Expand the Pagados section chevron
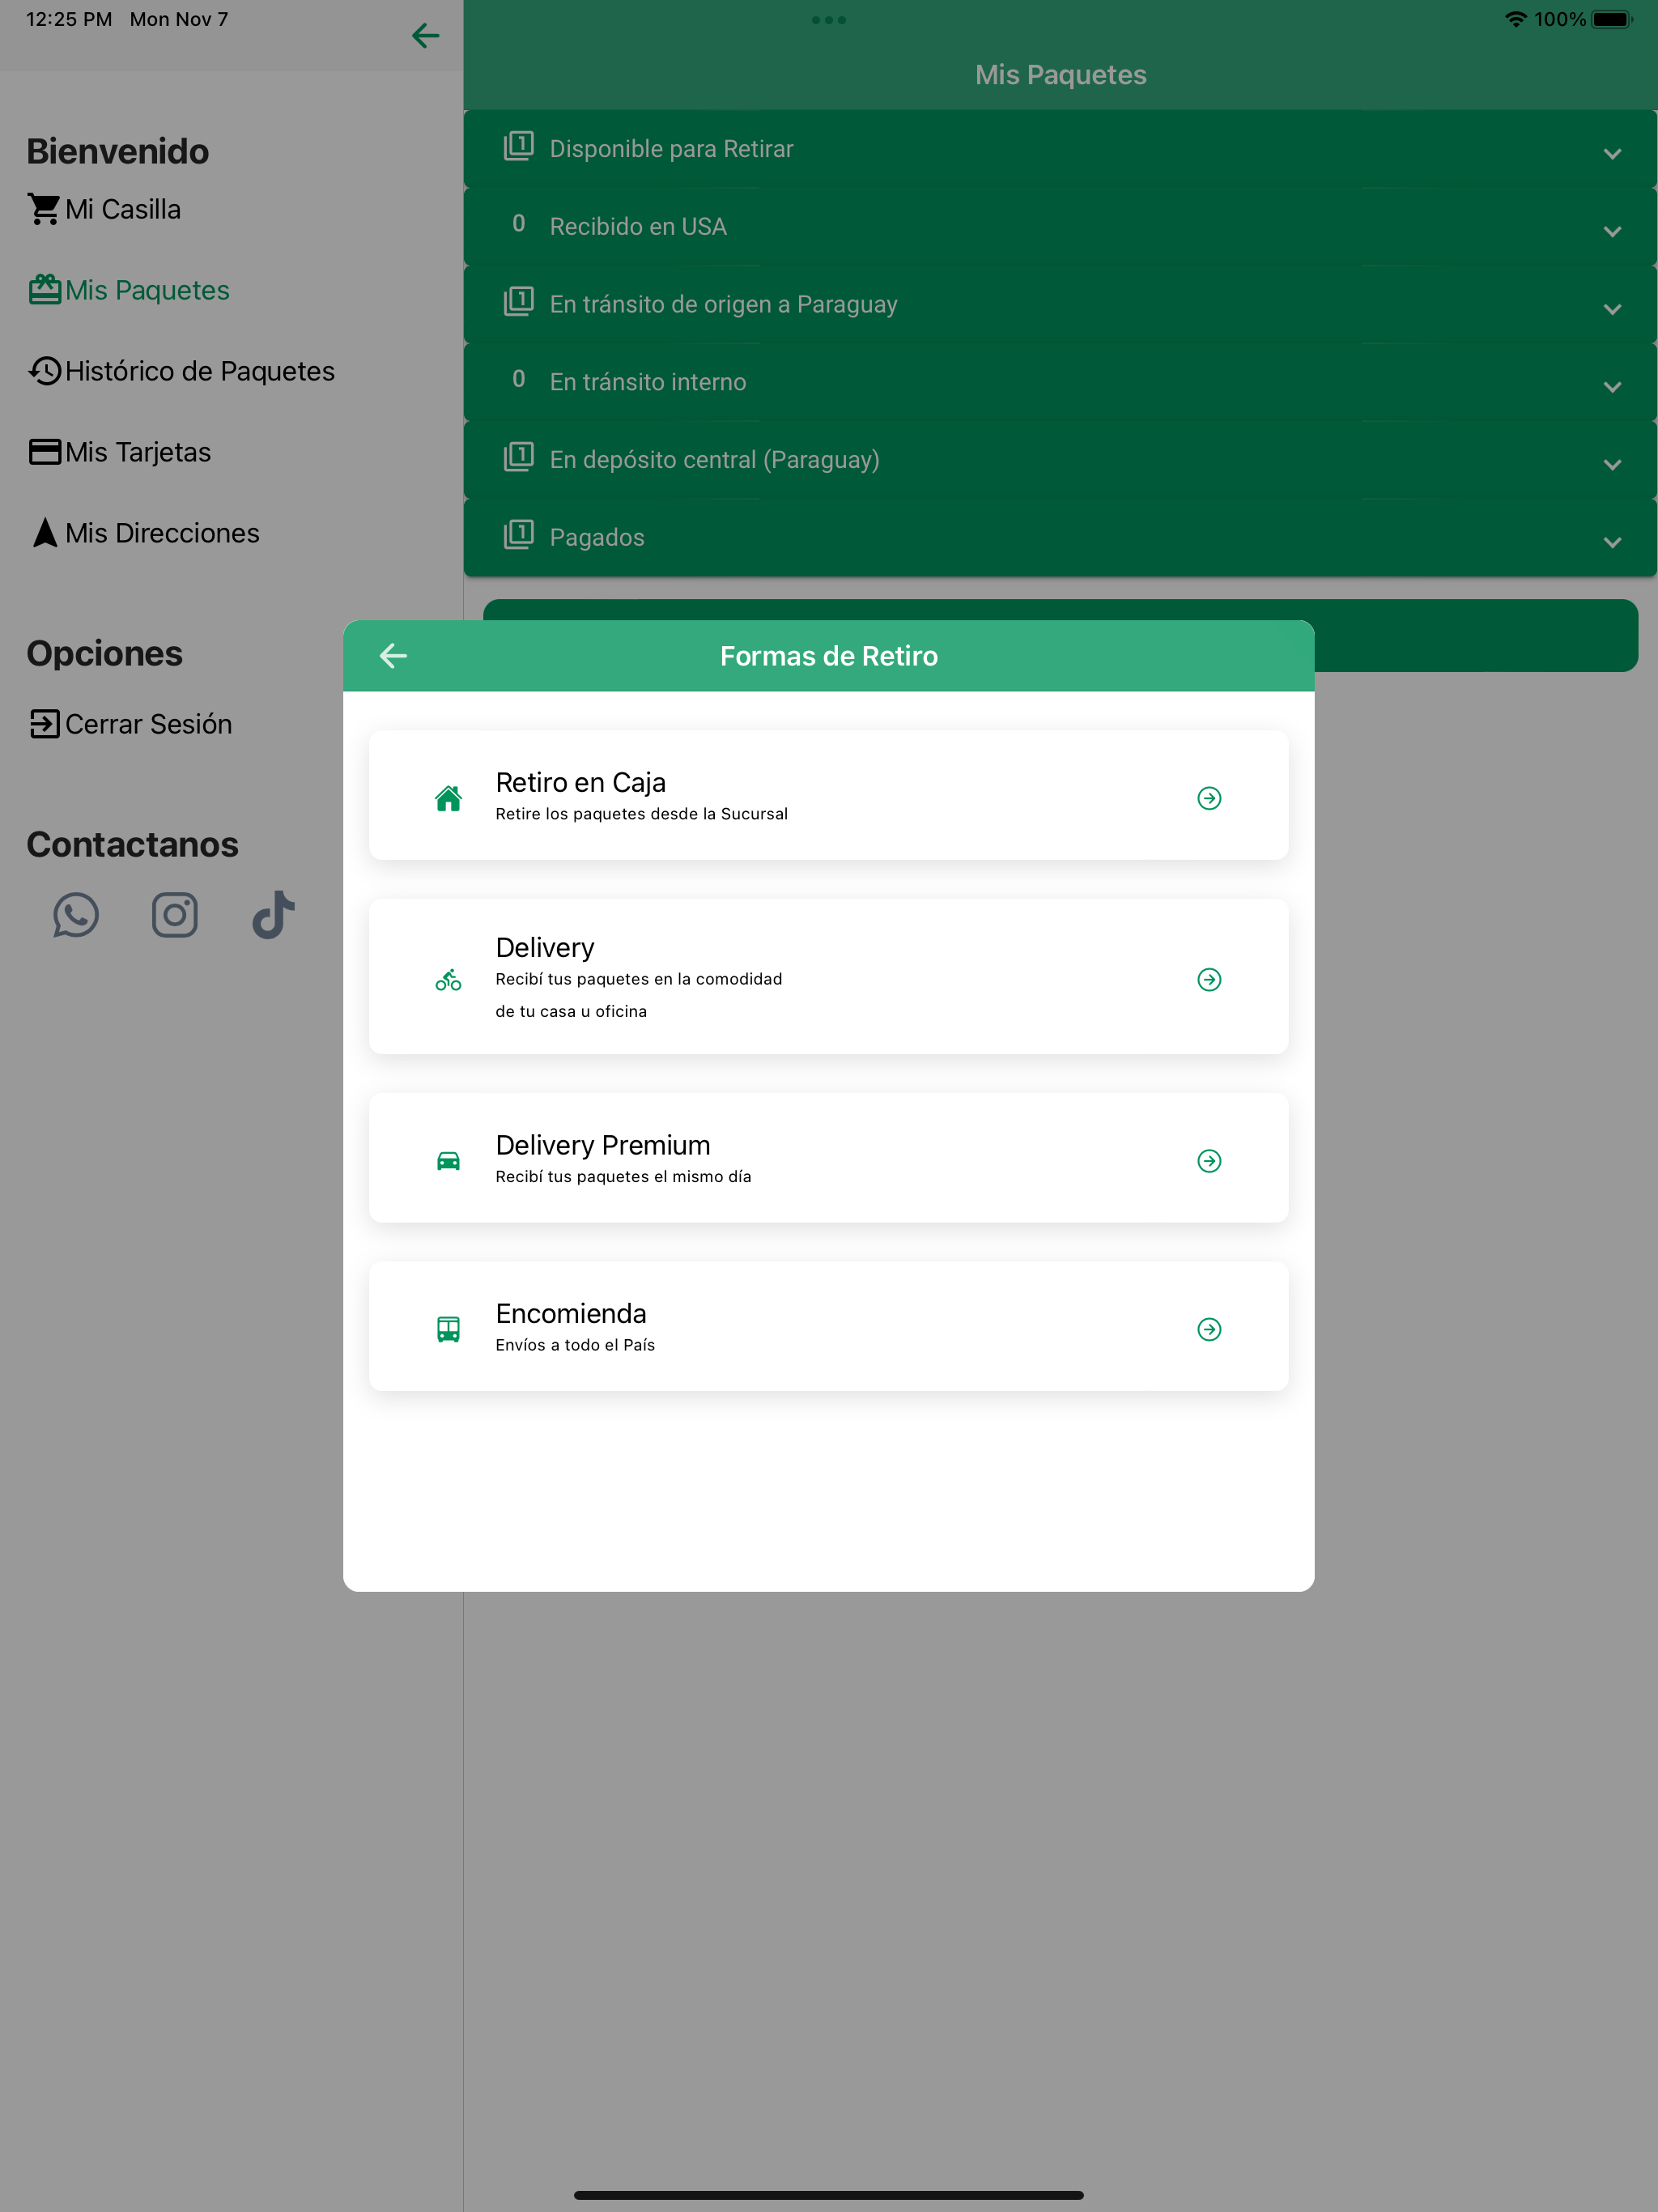This screenshot has width=1658, height=2212. 1611,543
